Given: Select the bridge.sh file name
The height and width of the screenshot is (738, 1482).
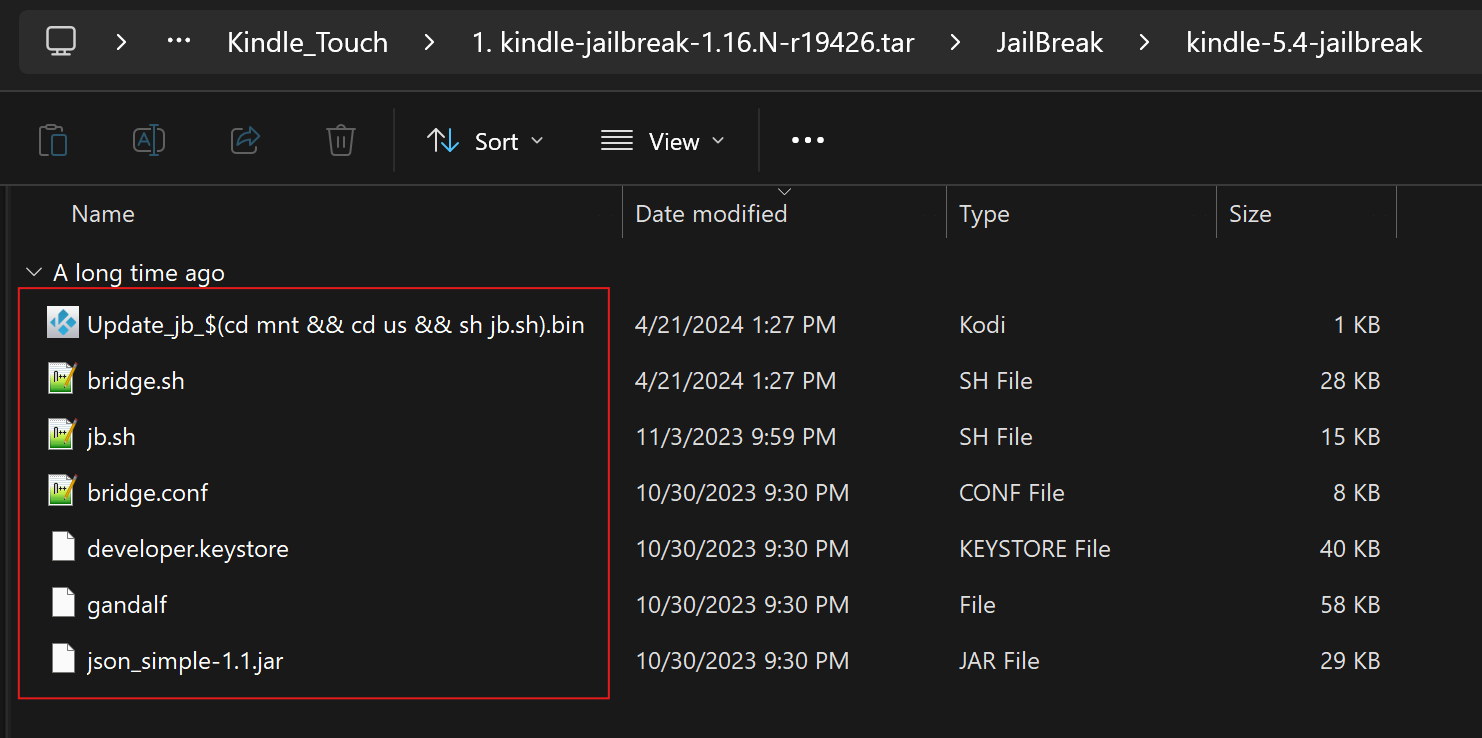Looking at the screenshot, I should tap(136, 381).
